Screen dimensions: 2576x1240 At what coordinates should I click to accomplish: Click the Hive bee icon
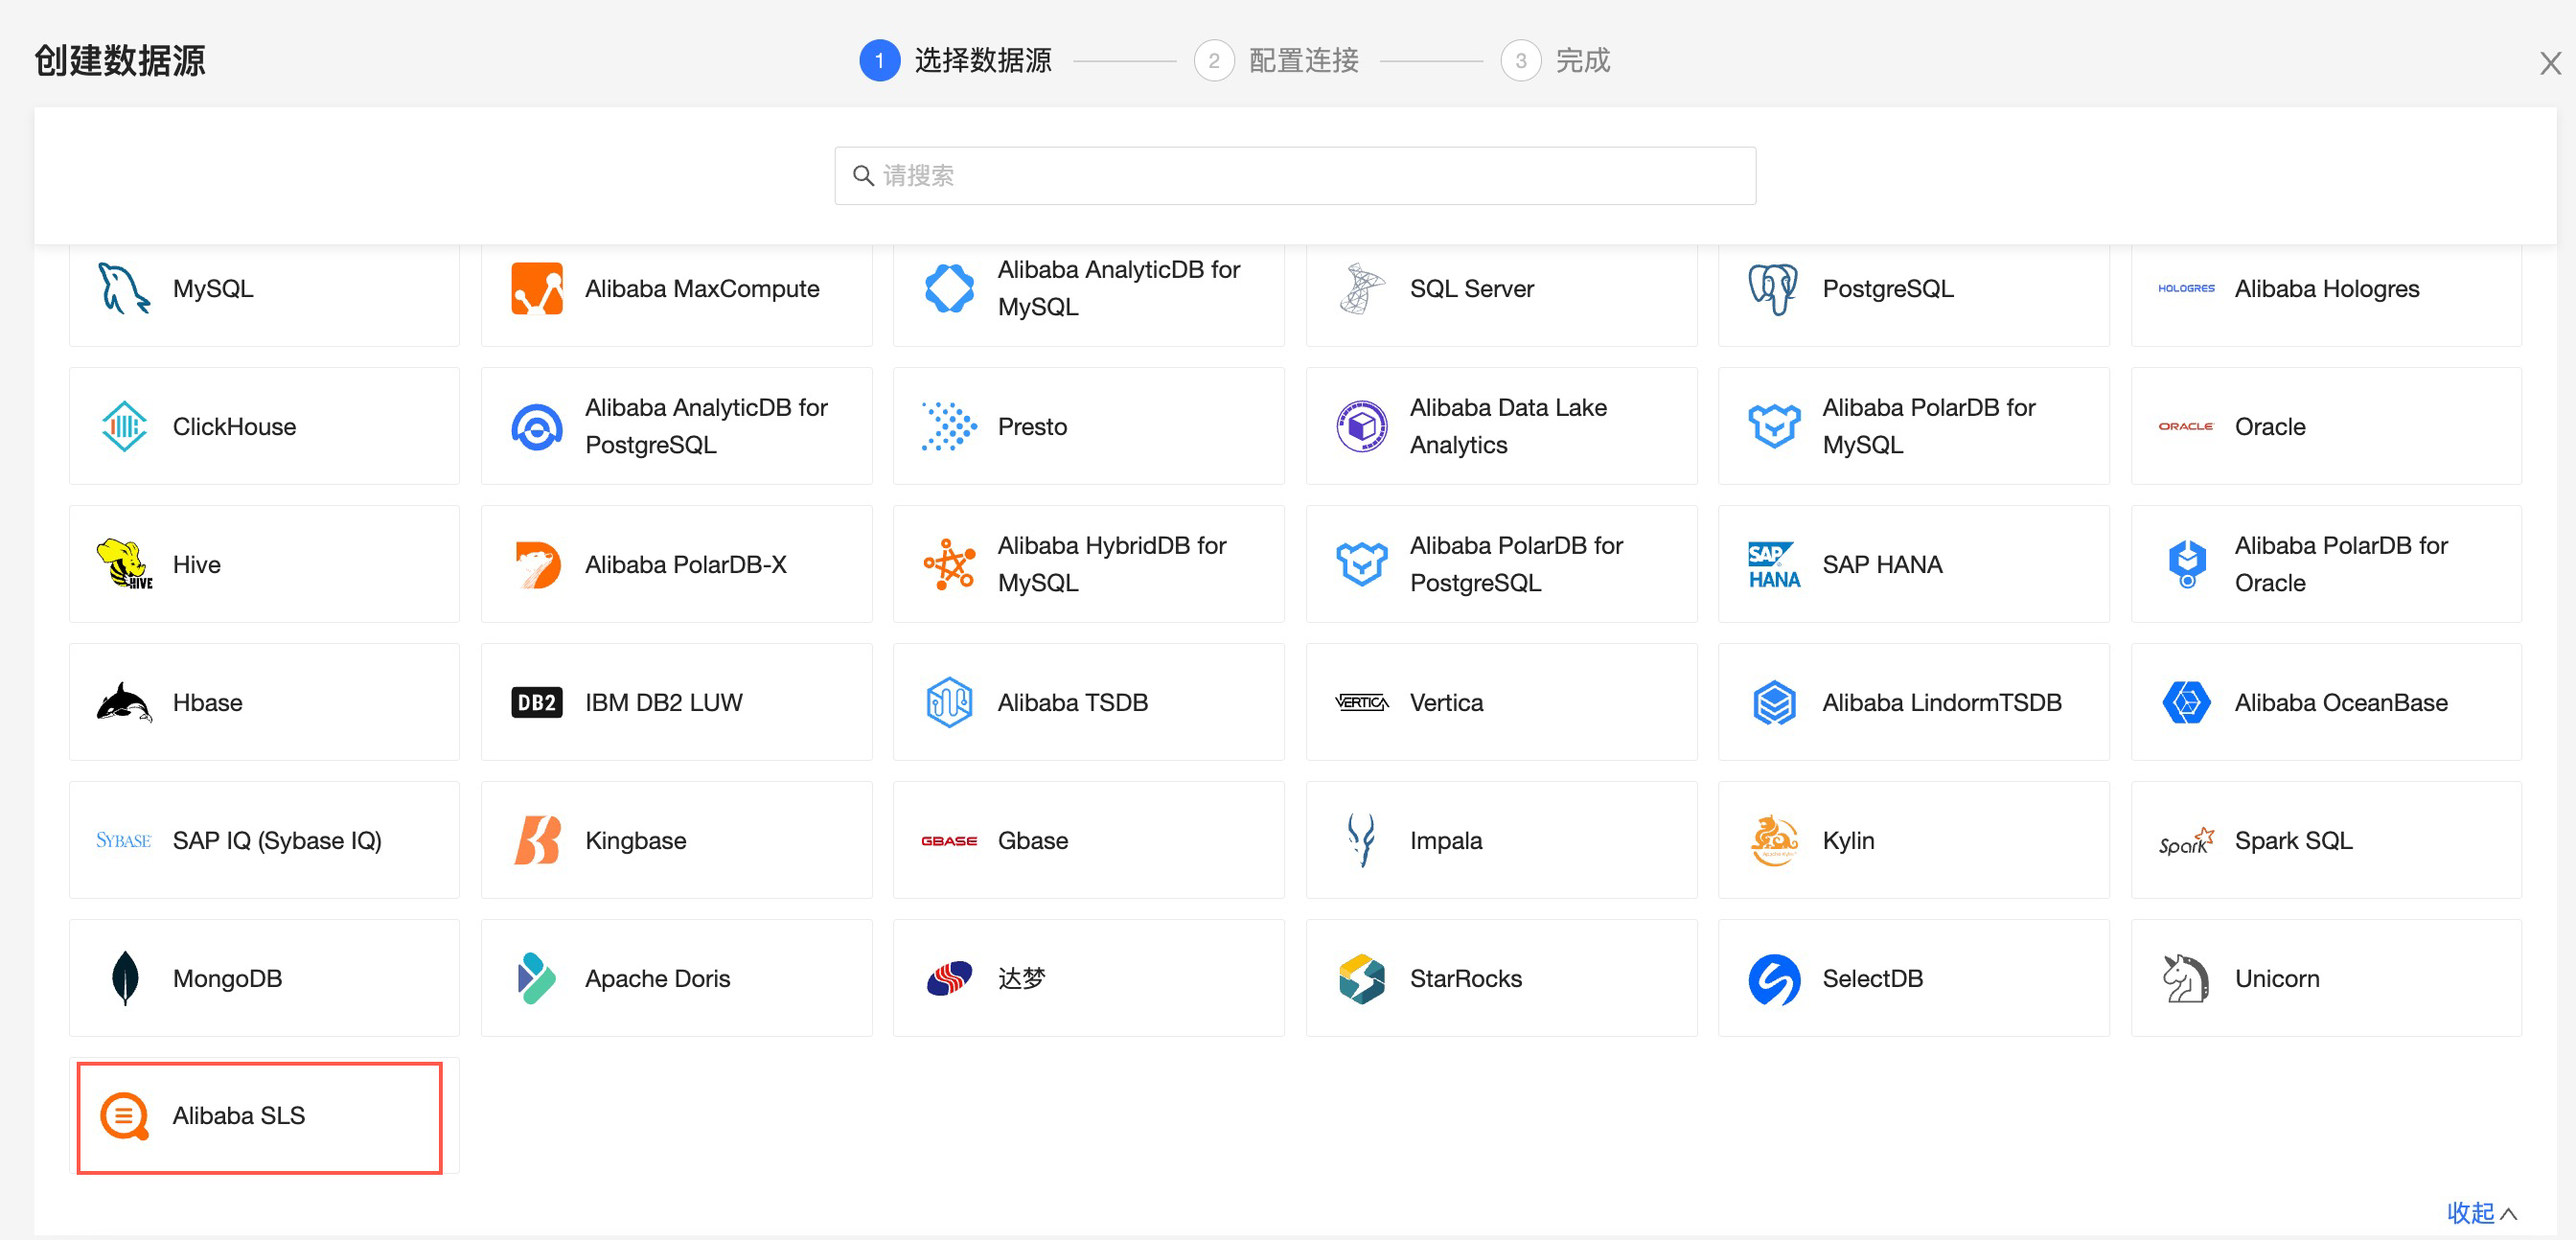tap(124, 564)
